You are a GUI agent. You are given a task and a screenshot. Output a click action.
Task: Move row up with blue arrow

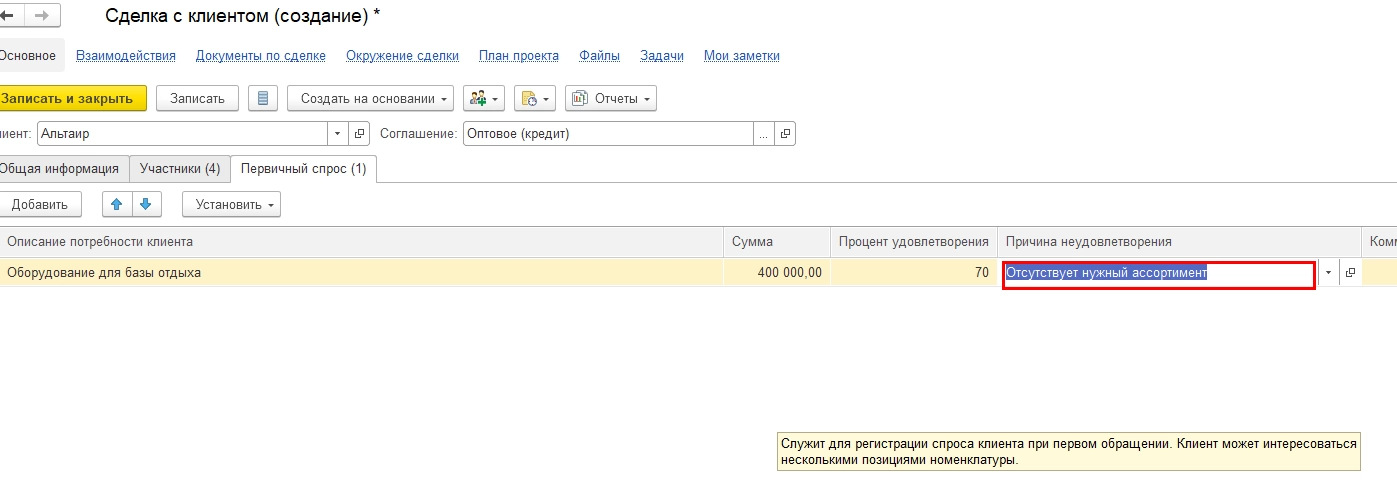(117, 204)
